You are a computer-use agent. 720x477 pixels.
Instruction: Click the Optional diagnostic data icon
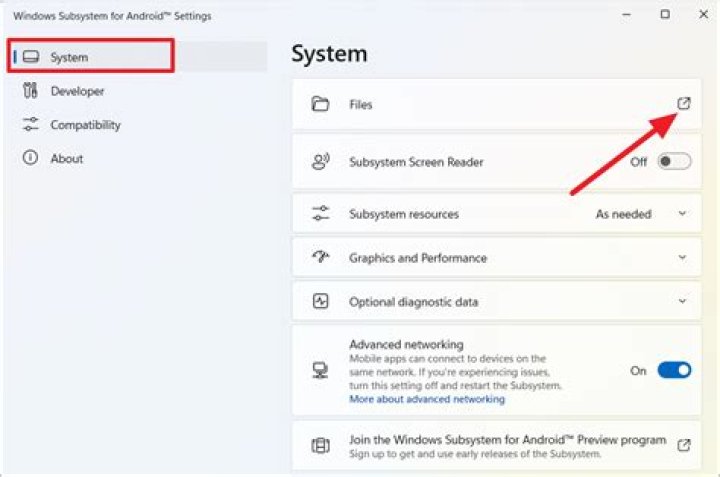pyautogui.click(x=321, y=301)
